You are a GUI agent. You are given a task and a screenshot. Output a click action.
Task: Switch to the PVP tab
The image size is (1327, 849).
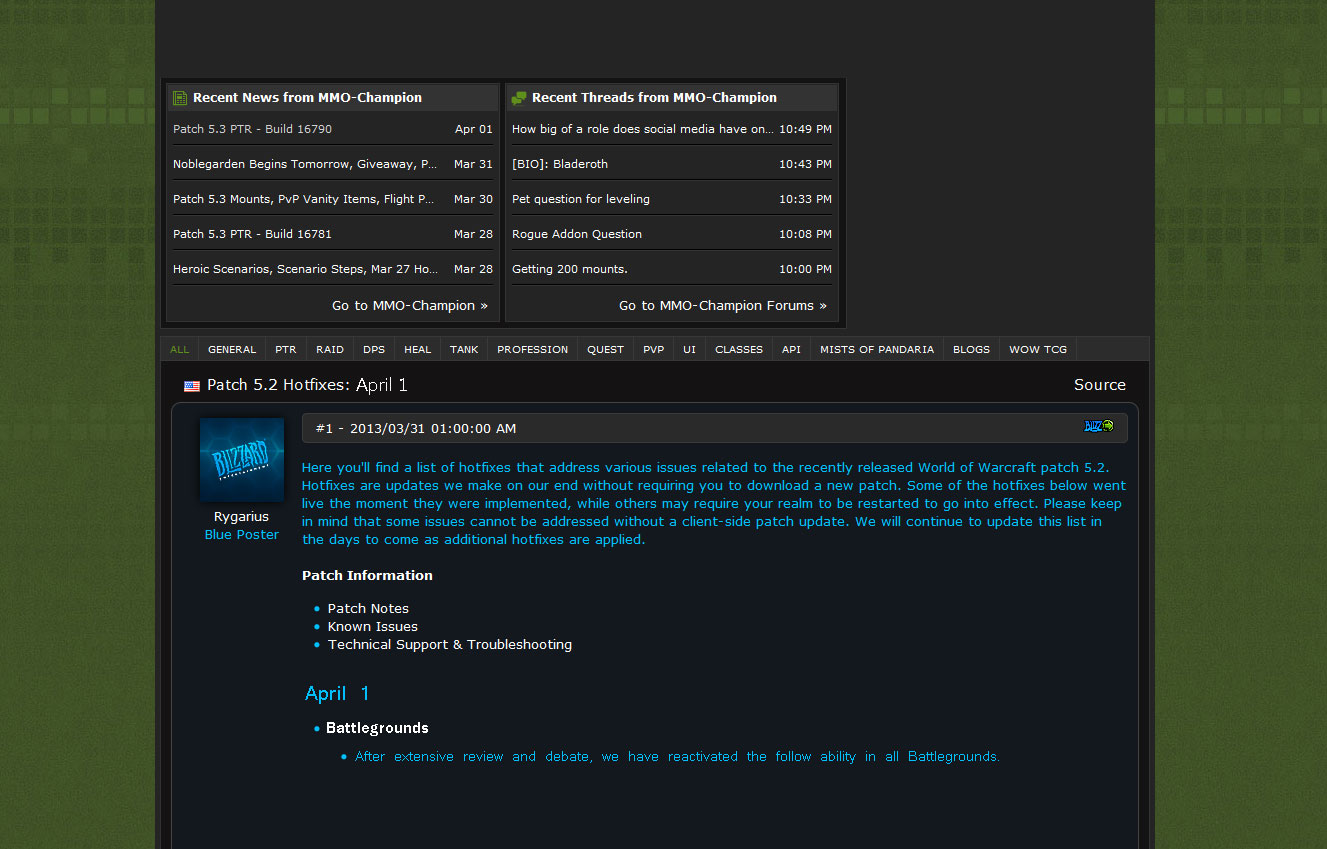pyautogui.click(x=654, y=350)
